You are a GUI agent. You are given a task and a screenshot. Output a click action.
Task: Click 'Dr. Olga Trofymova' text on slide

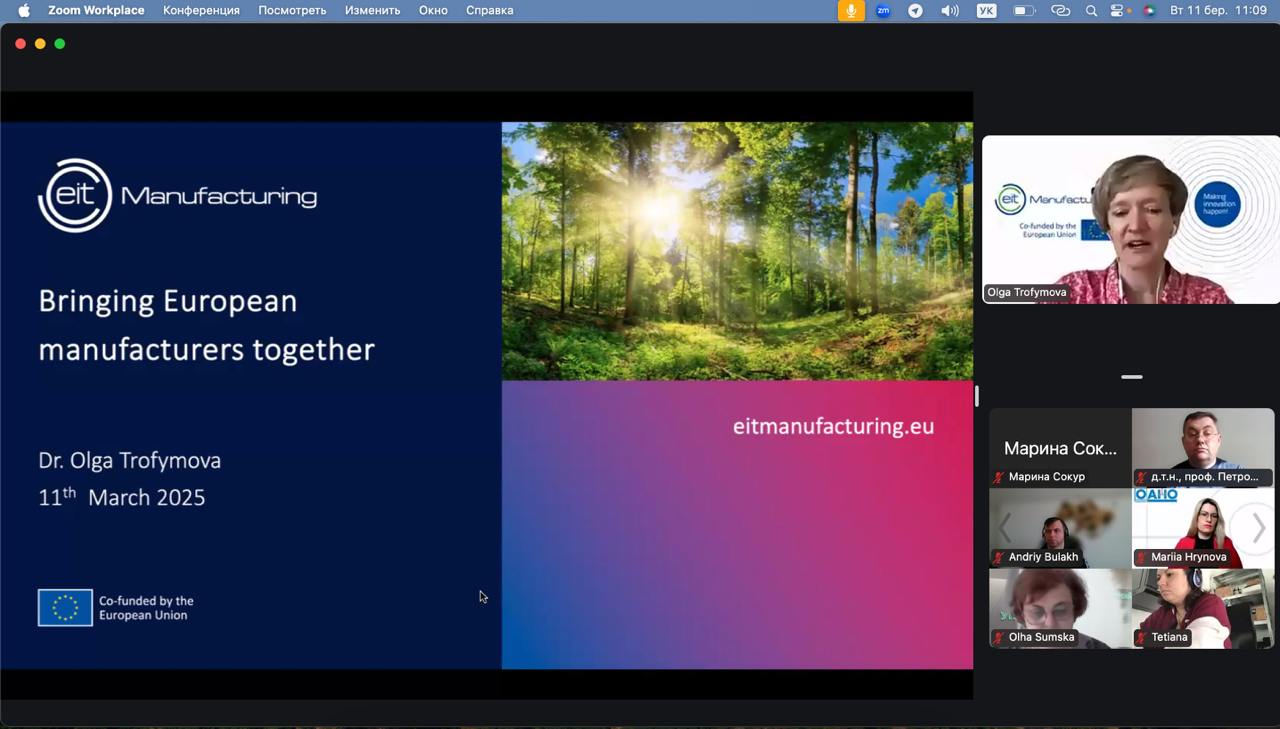[129, 461]
